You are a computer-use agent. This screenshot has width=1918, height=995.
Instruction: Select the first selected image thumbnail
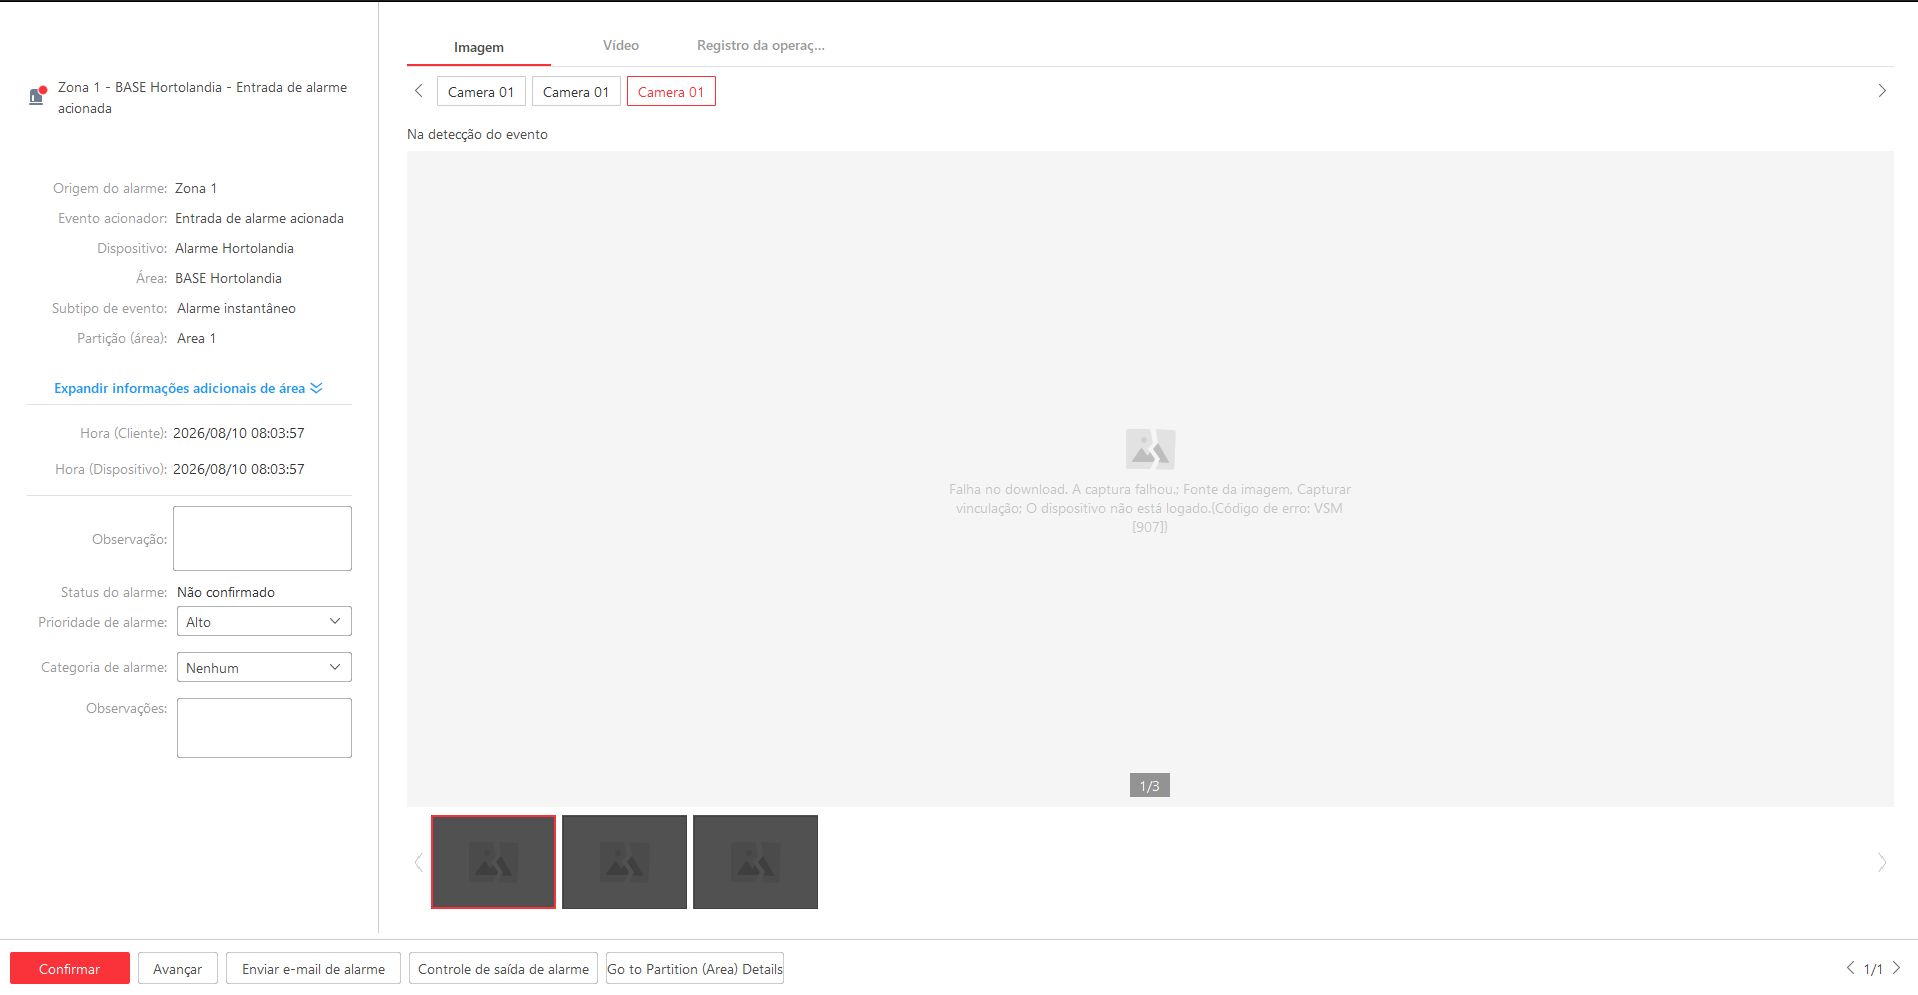(493, 862)
